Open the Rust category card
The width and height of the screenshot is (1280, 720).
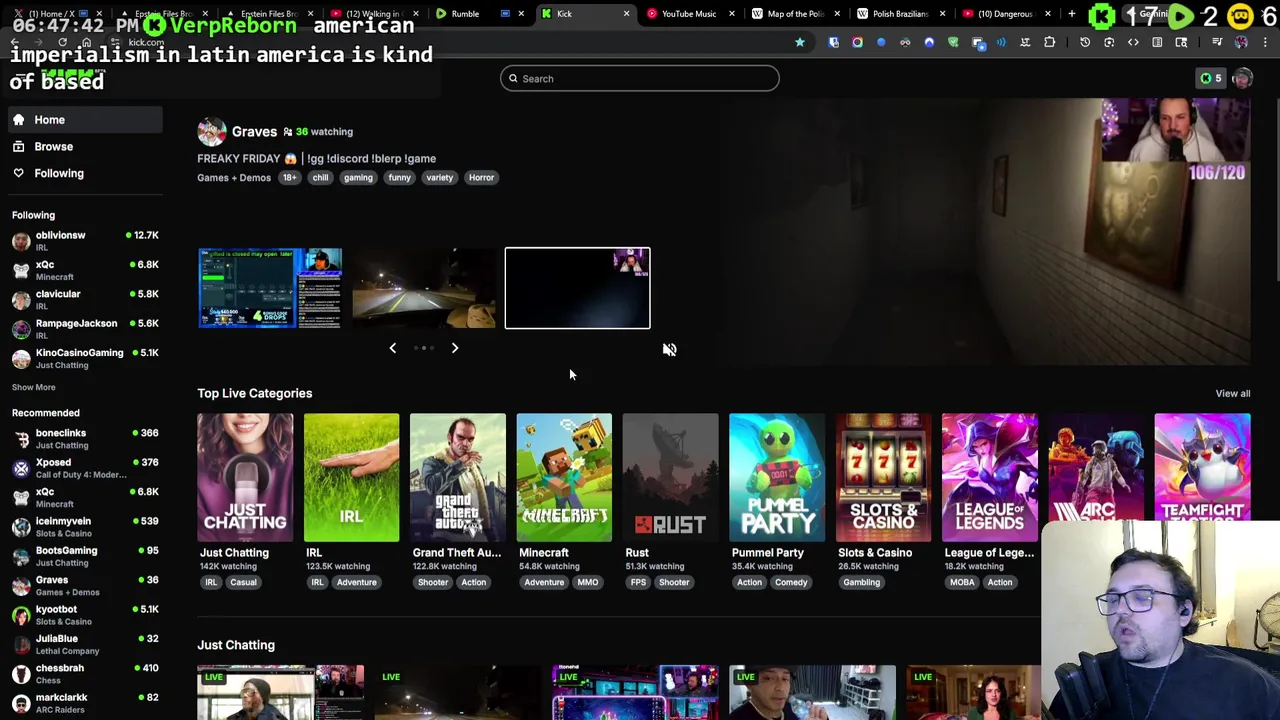click(670, 477)
